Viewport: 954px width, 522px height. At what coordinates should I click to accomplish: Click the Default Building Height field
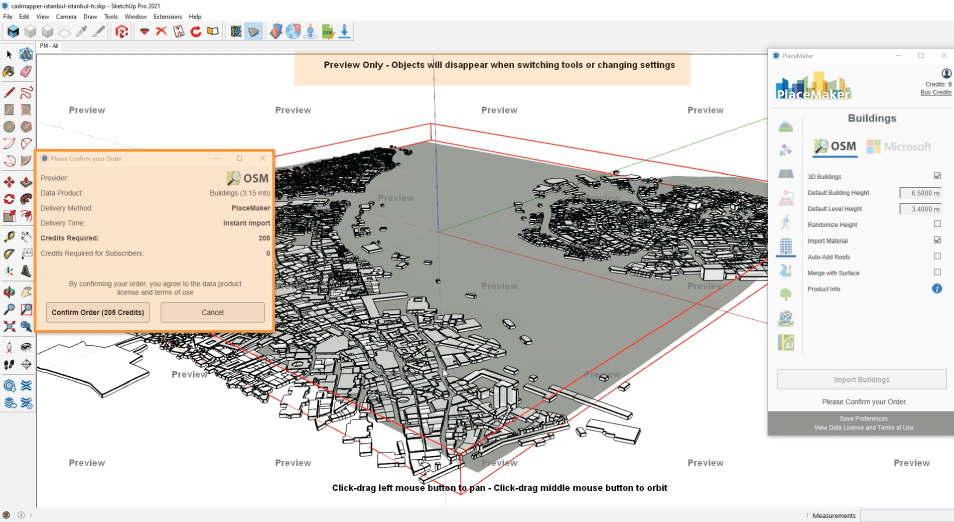point(921,193)
